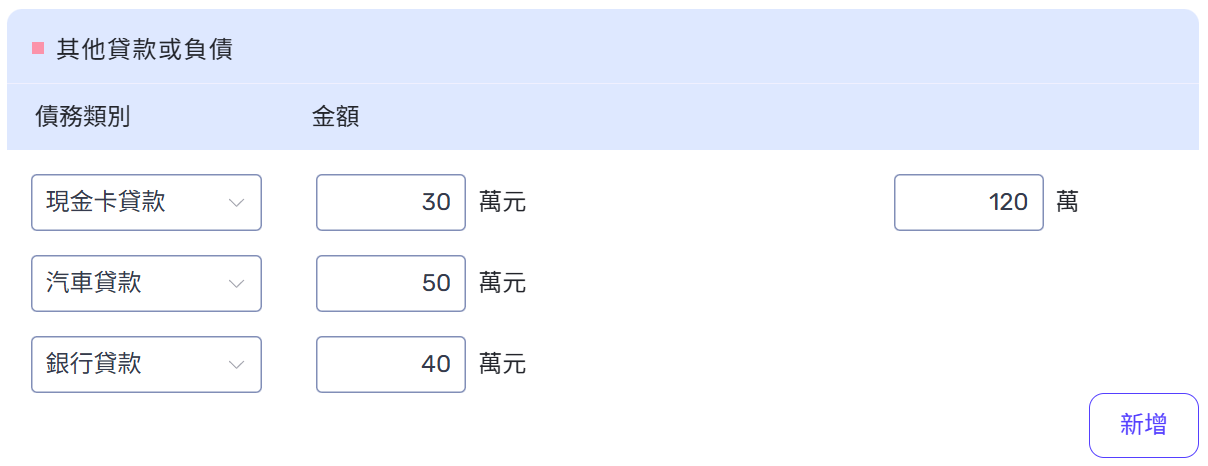Open the 現金卡貸款 debt type dropdown

tap(146, 203)
